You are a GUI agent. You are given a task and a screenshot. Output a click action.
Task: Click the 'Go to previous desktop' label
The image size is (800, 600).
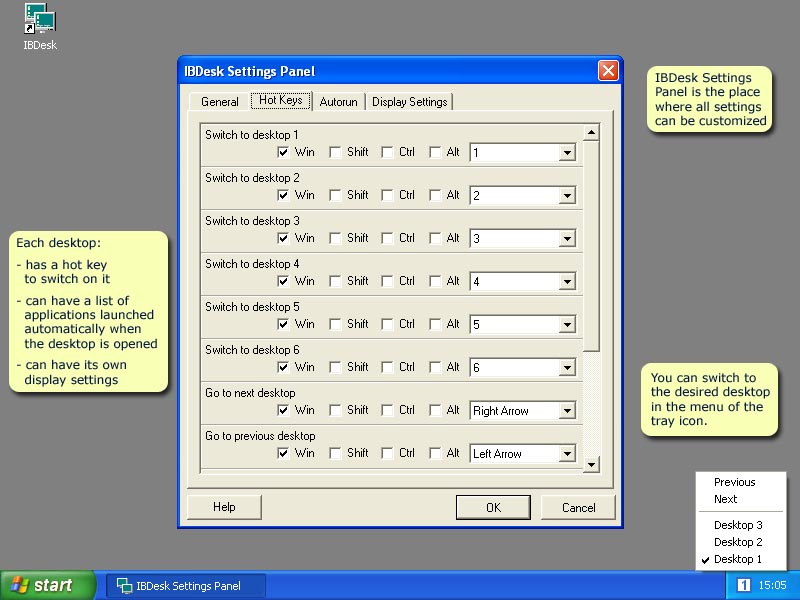tap(260, 436)
